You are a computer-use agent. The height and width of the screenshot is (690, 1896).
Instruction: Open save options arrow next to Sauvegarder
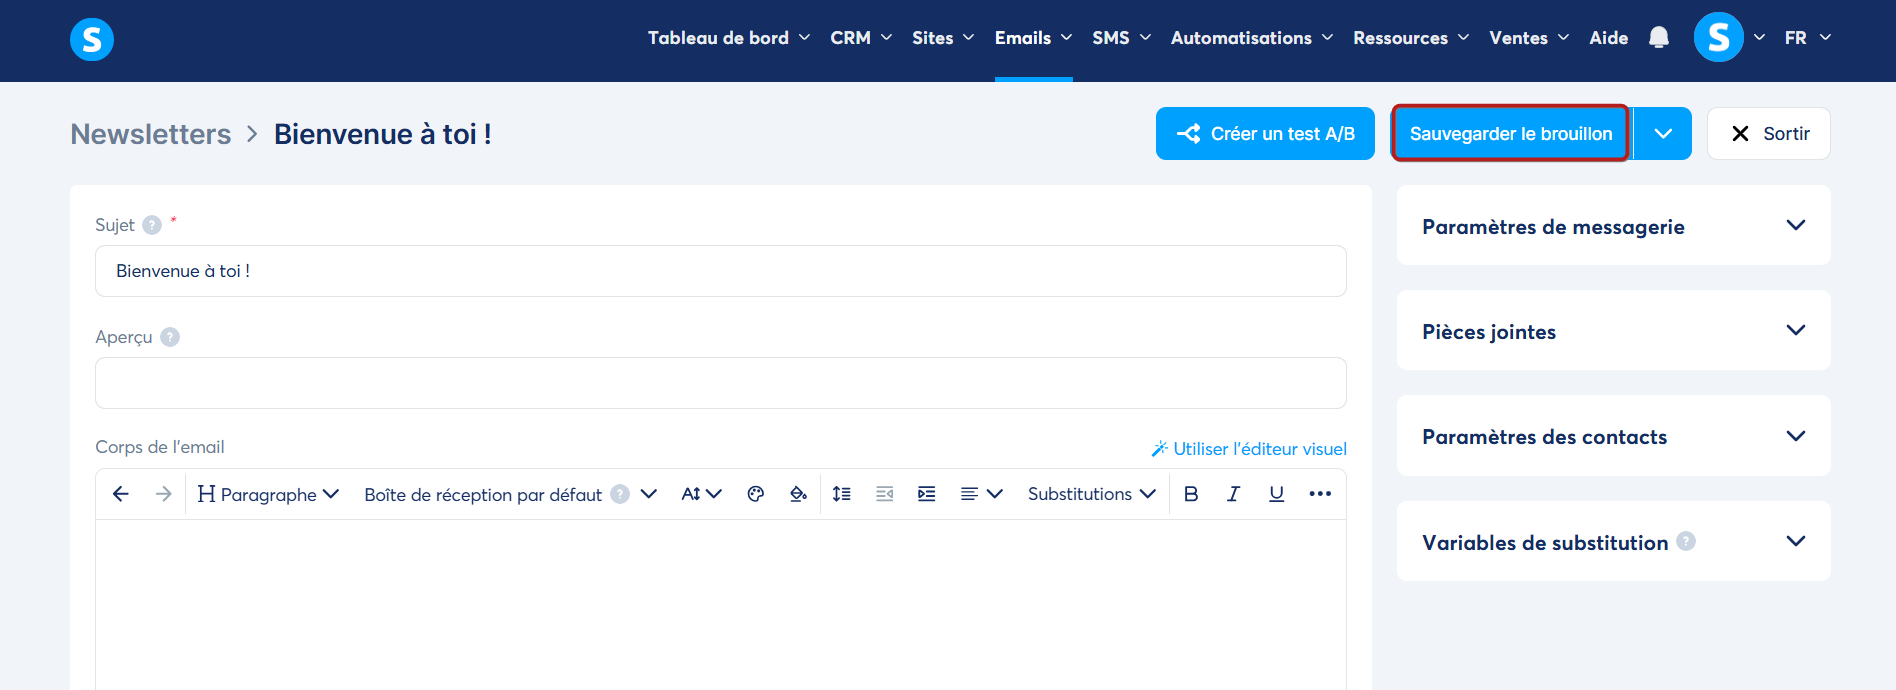pos(1663,133)
